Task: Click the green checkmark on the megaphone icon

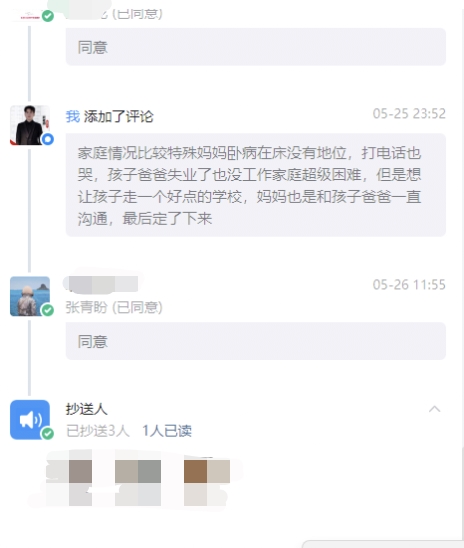Action: tap(48, 433)
